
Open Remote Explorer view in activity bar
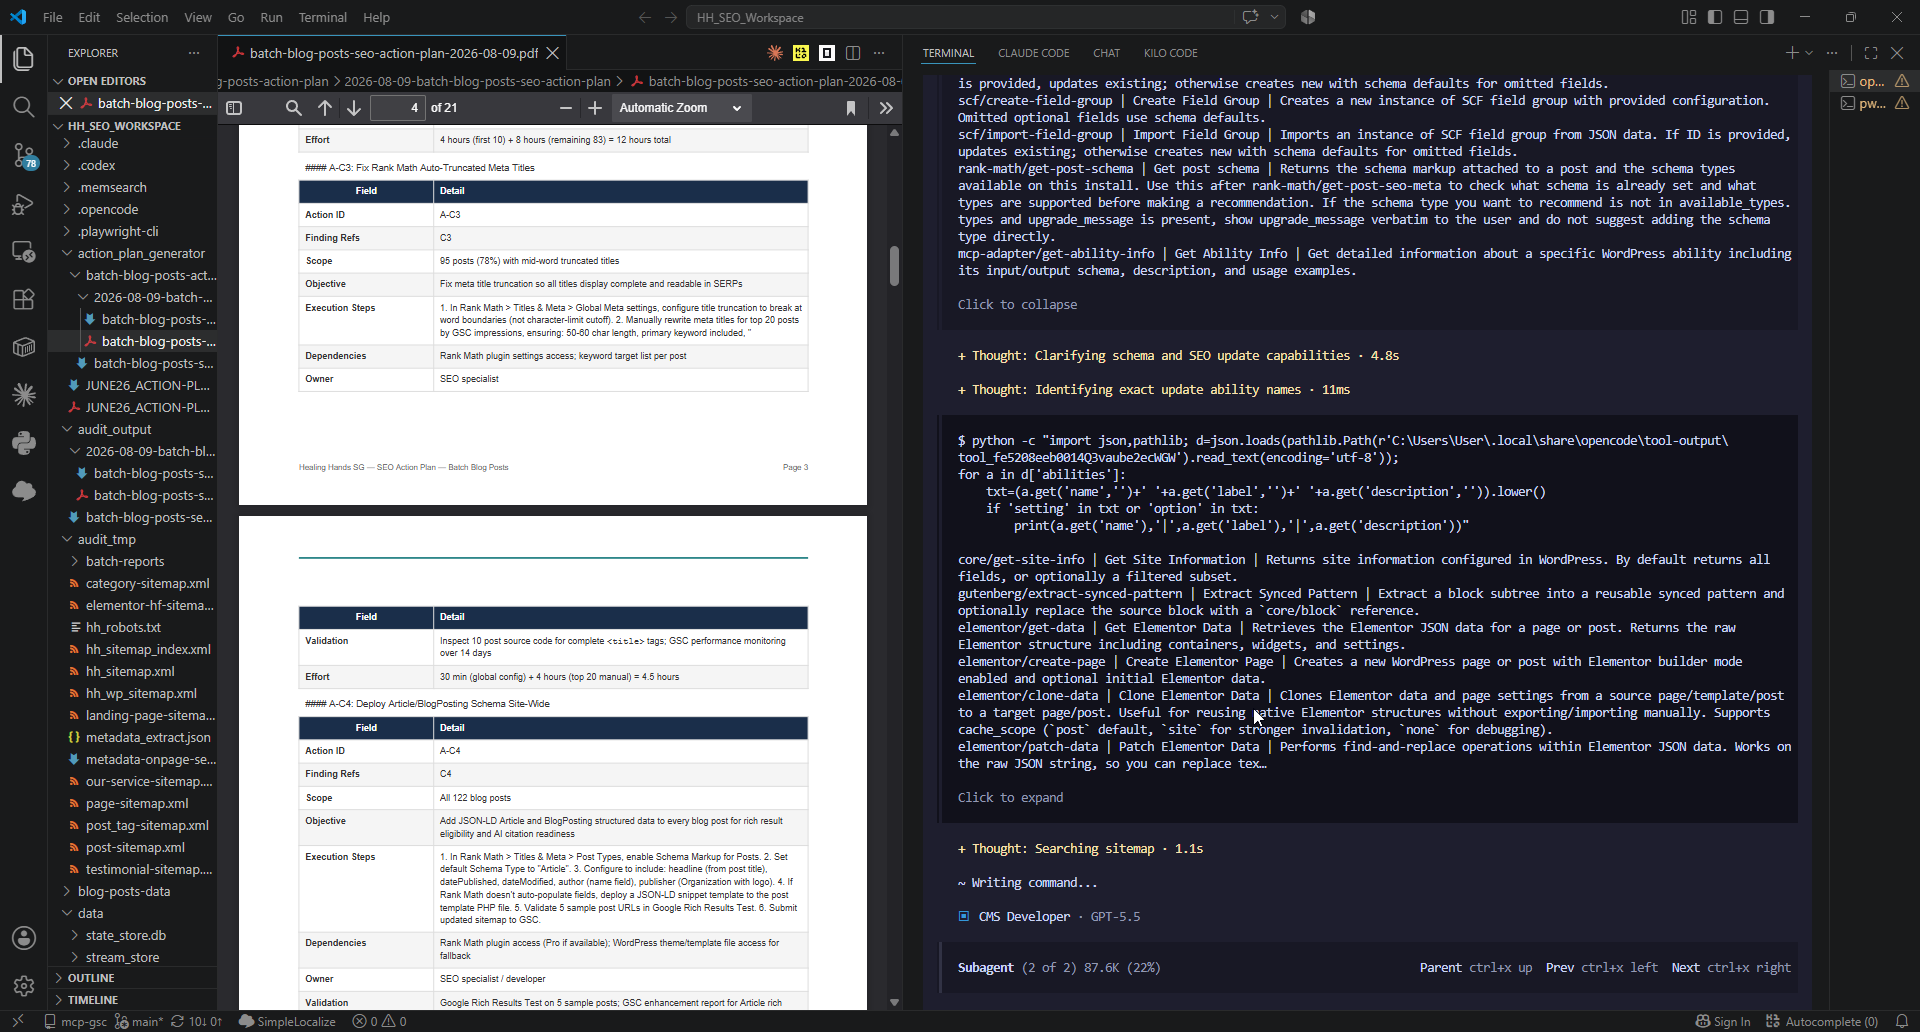pos(24,251)
